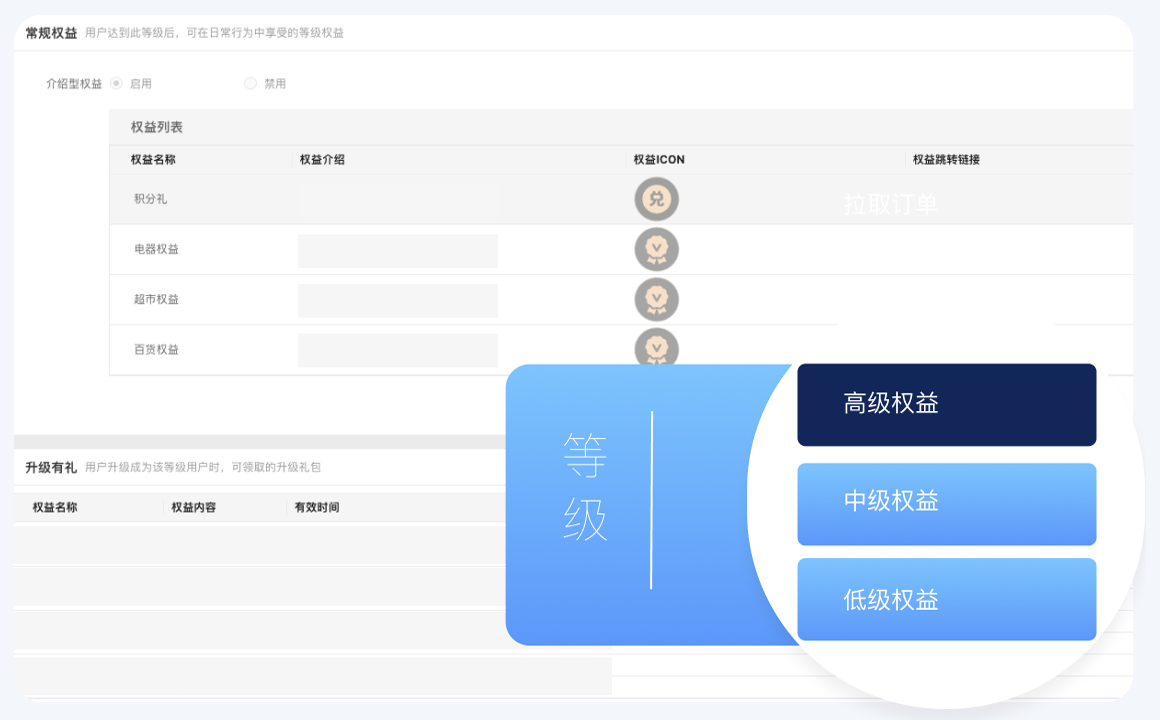This screenshot has height=720, width=1160.
Task: Select the 积分礼 row name
Action: point(150,199)
